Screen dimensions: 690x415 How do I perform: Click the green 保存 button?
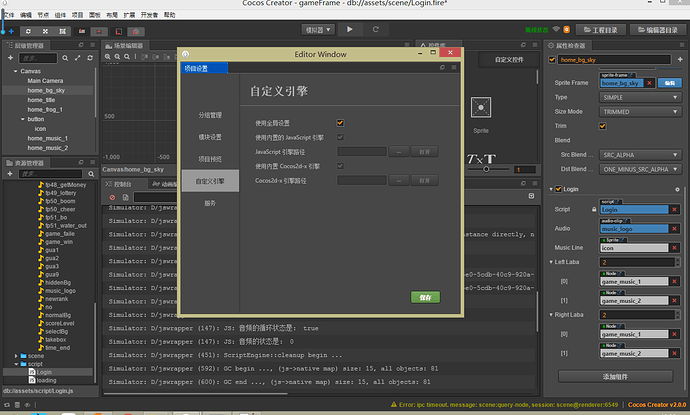[x=425, y=297]
